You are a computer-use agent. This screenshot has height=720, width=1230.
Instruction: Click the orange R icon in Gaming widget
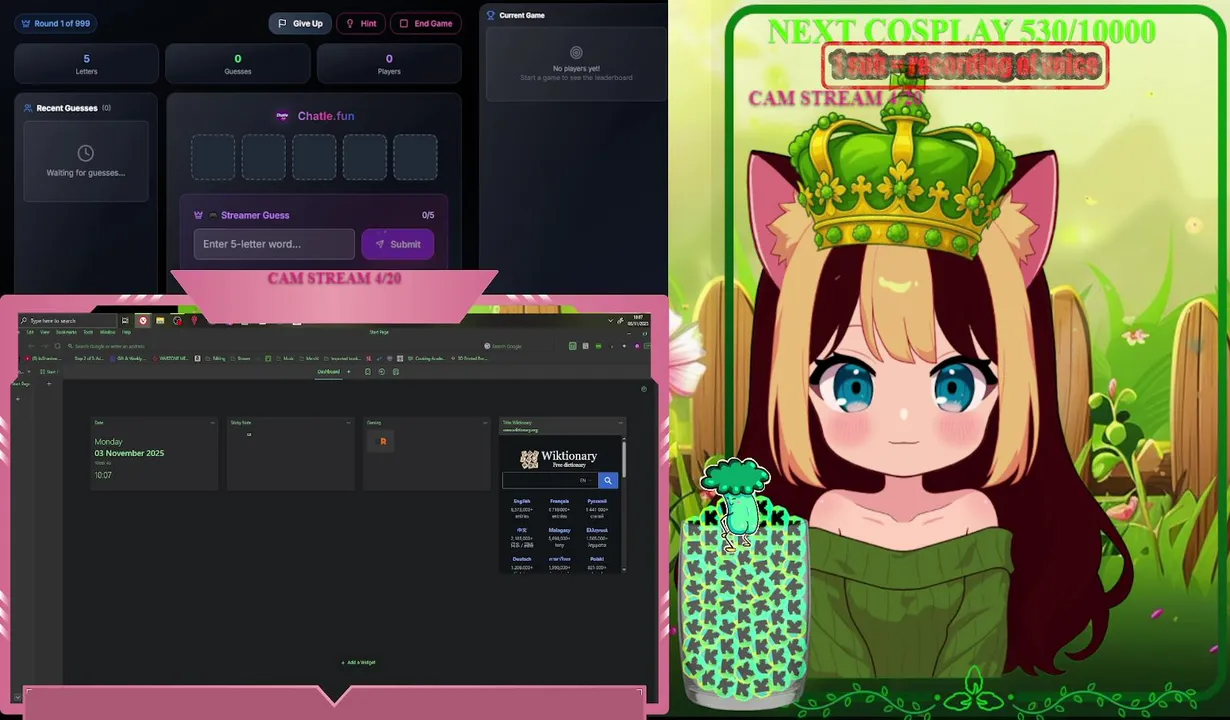pos(381,441)
